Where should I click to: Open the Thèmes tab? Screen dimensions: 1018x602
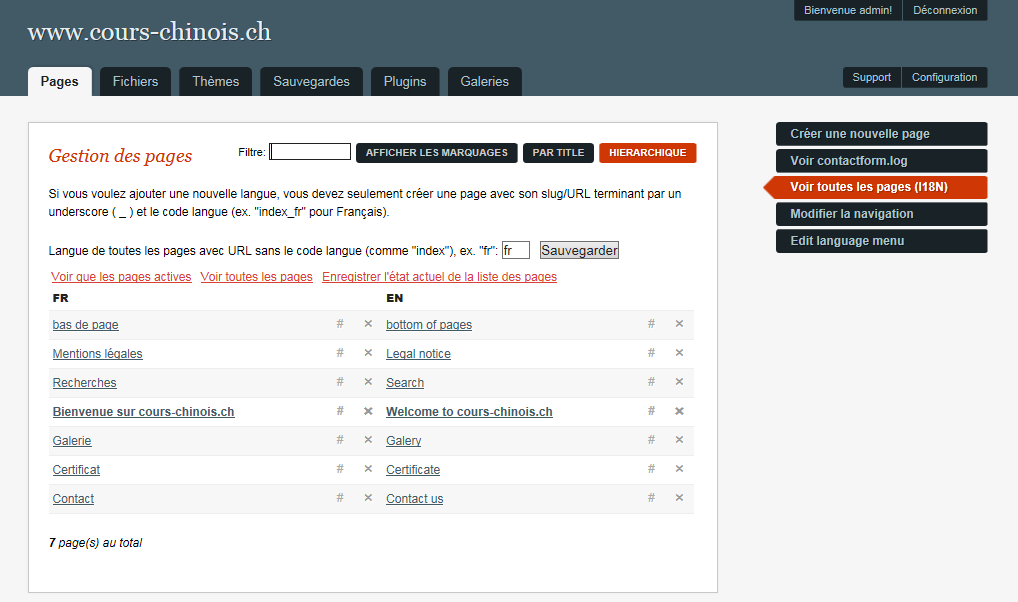[x=216, y=81]
